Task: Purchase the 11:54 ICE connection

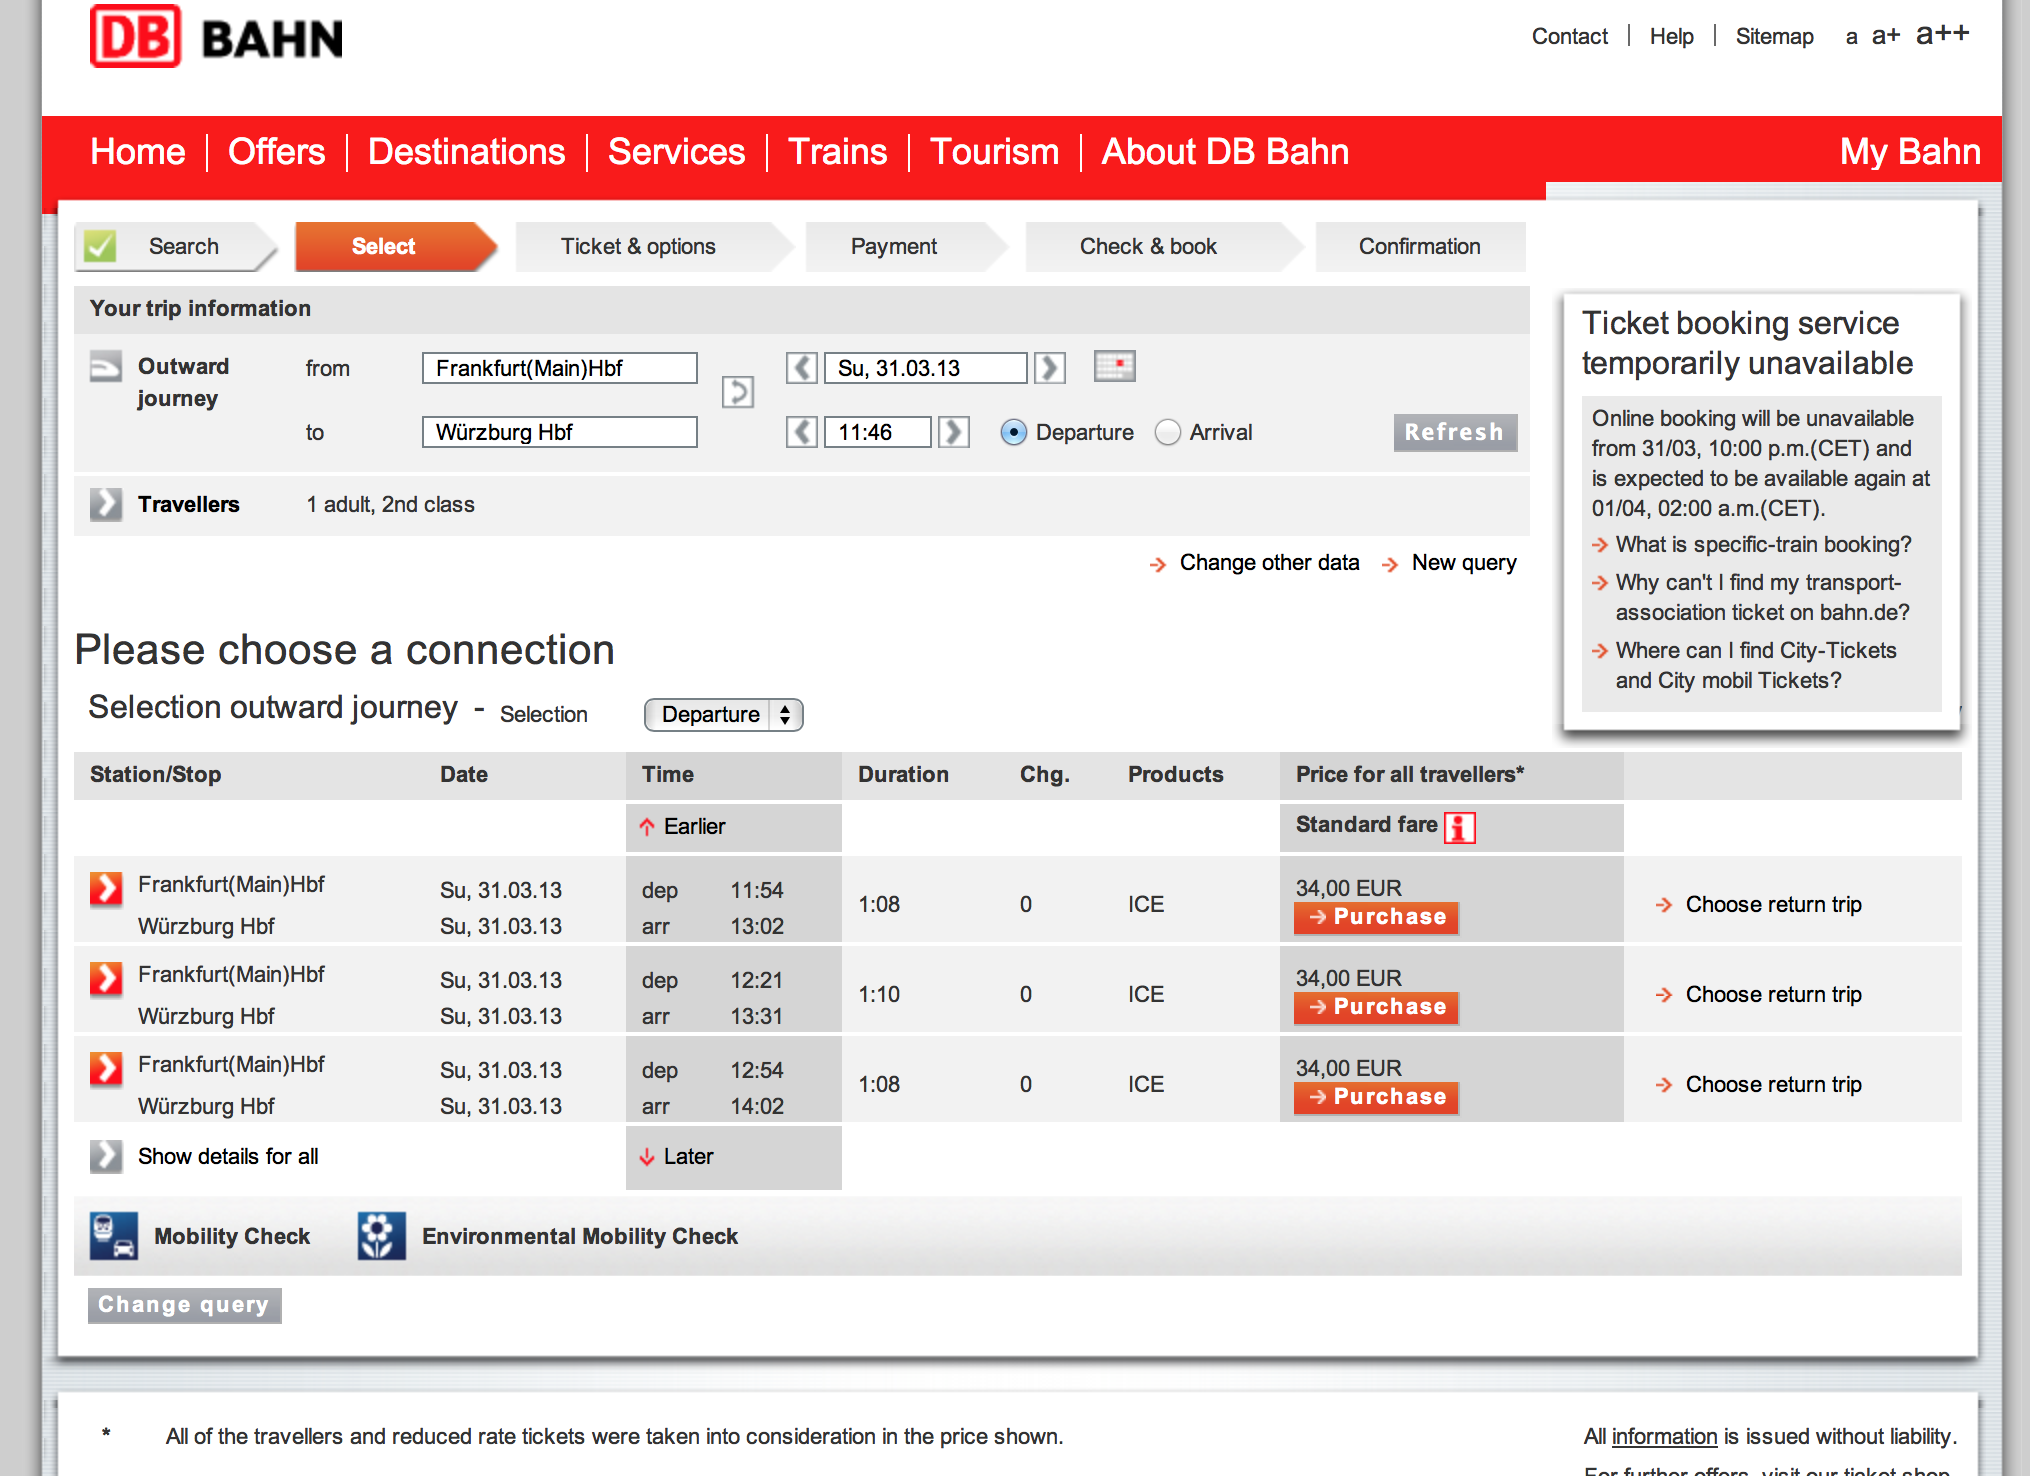Action: click(1376, 917)
